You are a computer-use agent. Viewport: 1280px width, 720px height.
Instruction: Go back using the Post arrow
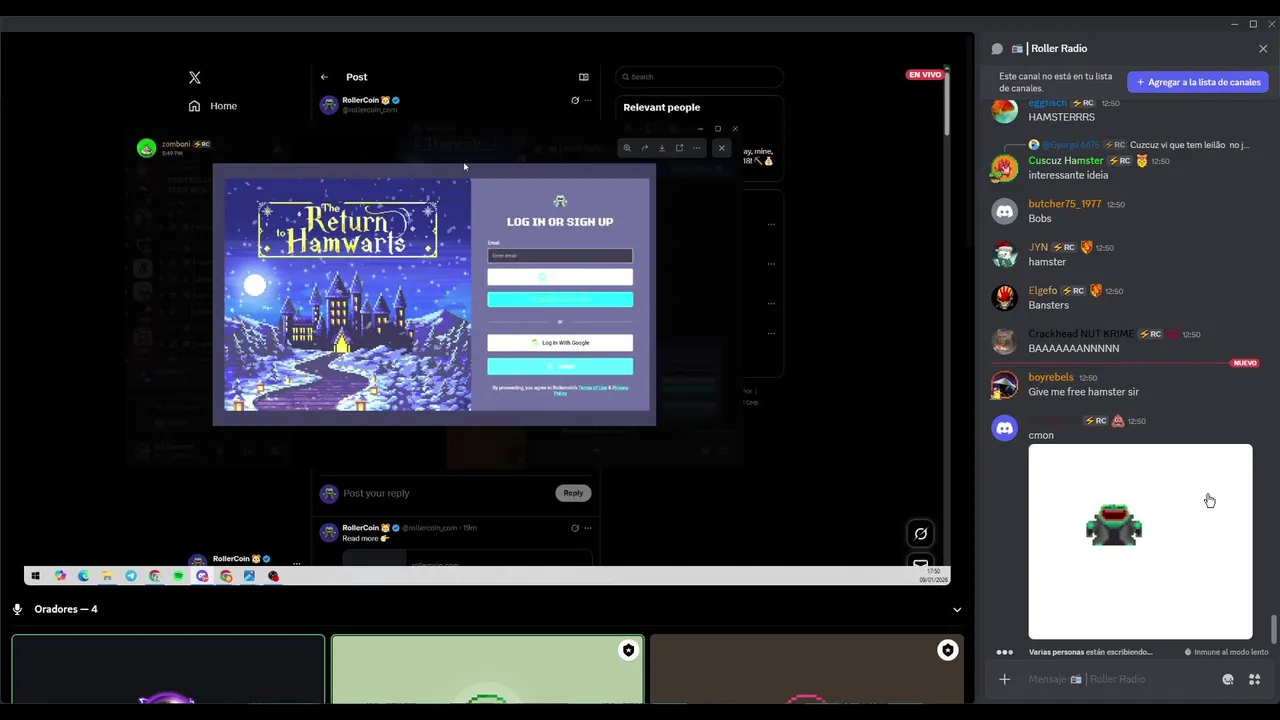tap(324, 77)
